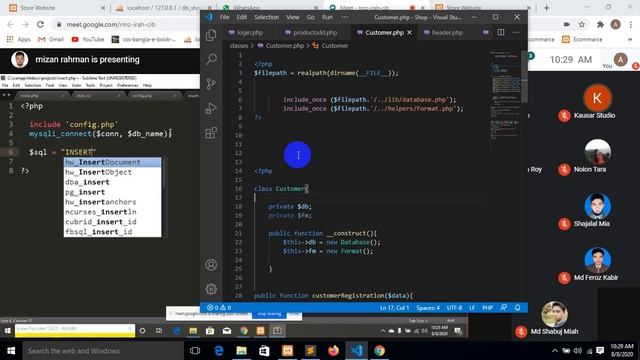Open YouTube bookmark in Chrome
The width and height of the screenshot is (640, 360).
pyautogui.click(x=88, y=39)
